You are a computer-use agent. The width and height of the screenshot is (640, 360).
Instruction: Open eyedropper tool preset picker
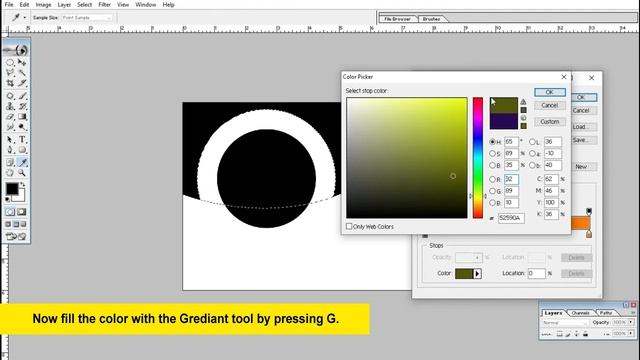[x=24, y=18]
